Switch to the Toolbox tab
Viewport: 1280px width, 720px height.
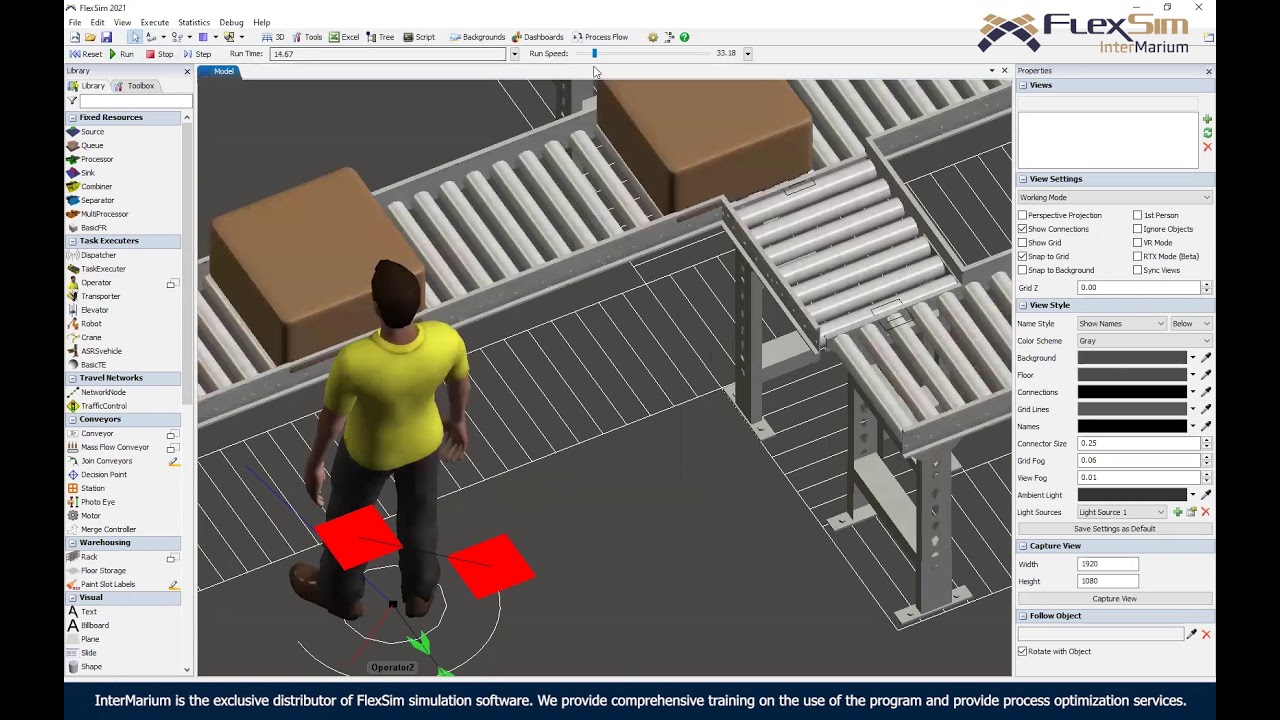coord(134,86)
